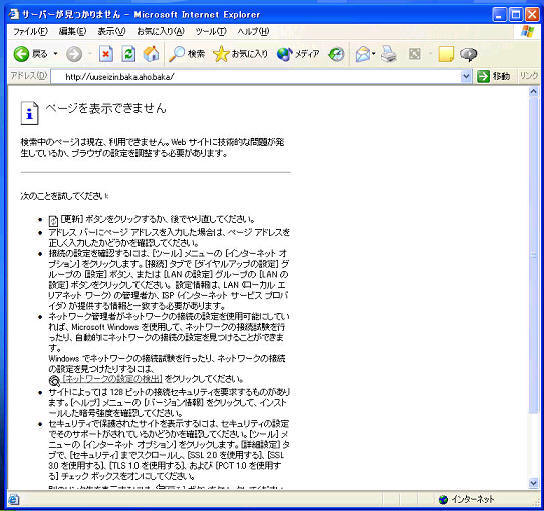Click the yellow note Discuss icon
Image resolution: width=544 pixels, height=511 pixels.
446,54
